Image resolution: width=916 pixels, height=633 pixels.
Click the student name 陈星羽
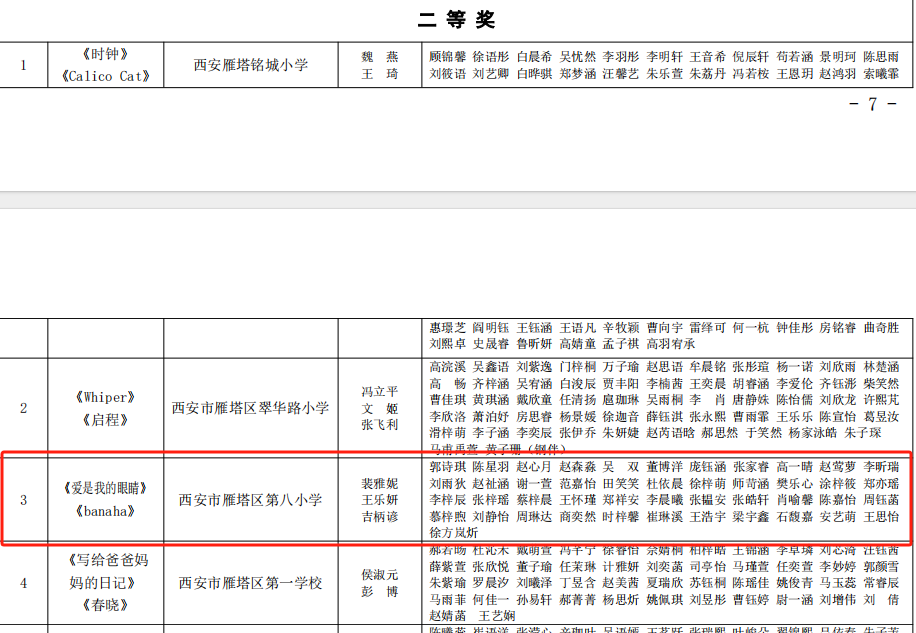tap(491, 467)
